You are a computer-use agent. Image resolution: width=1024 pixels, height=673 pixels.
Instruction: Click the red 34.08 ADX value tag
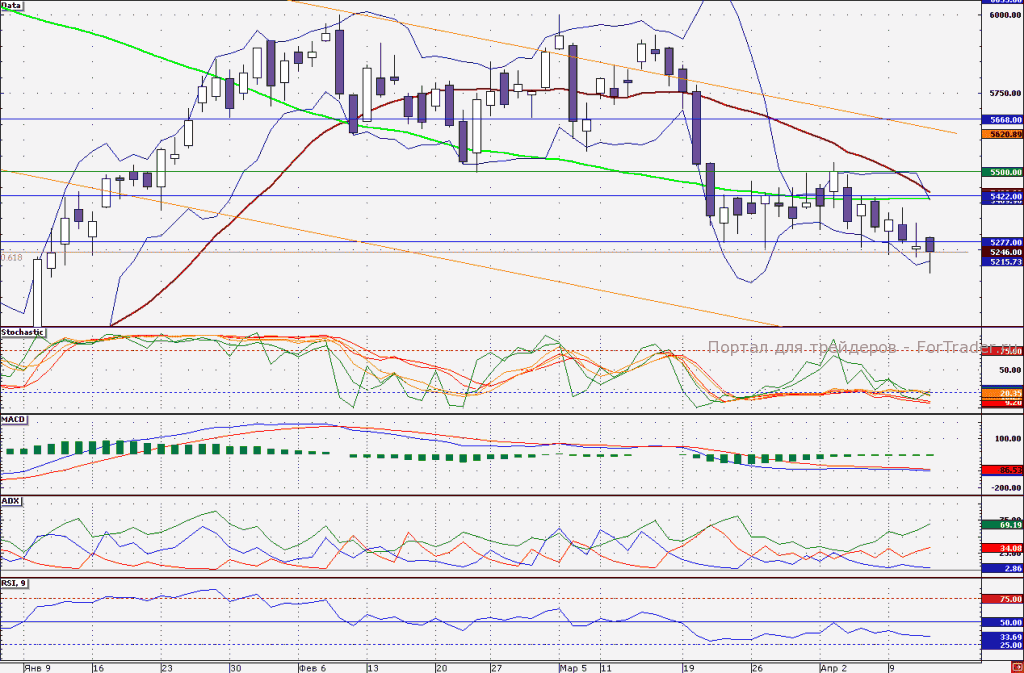(x=1002, y=548)
